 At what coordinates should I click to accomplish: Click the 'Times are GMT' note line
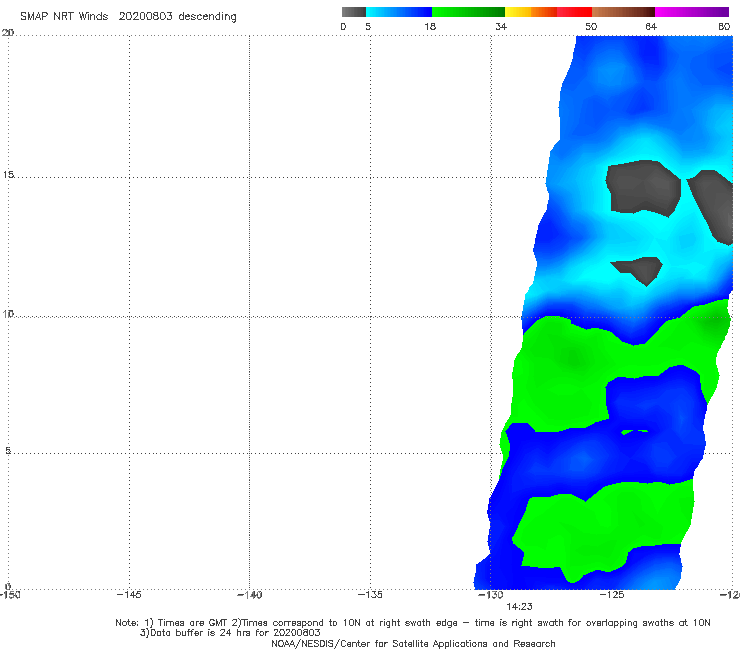pyautogui.click(x=413, y=623)
